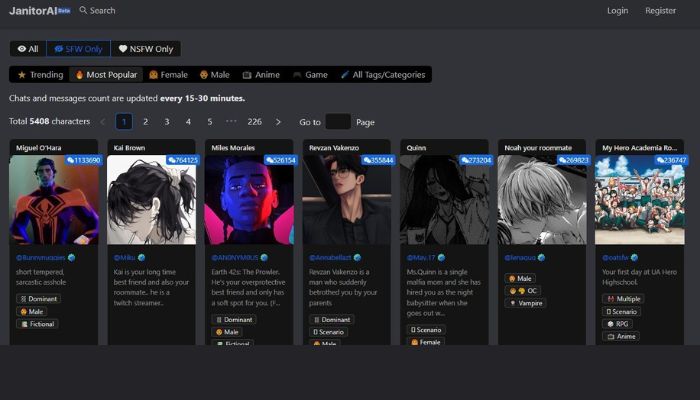Image resolution: width=700 pixels, height=400 pixels.
Task: Open the Register link
Action: (661, 11)
